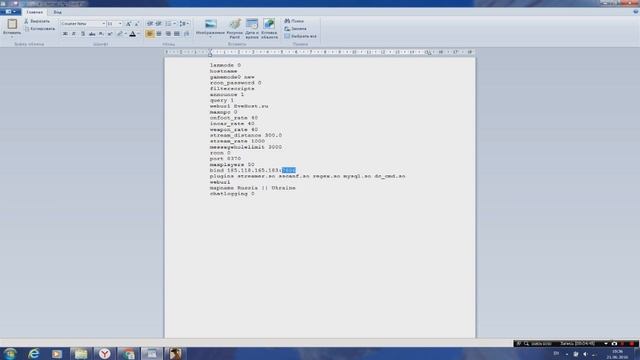Click the volume speaker tray icon
The width and height of the screenshot is (640, 360).
click(x=585, y=354)
